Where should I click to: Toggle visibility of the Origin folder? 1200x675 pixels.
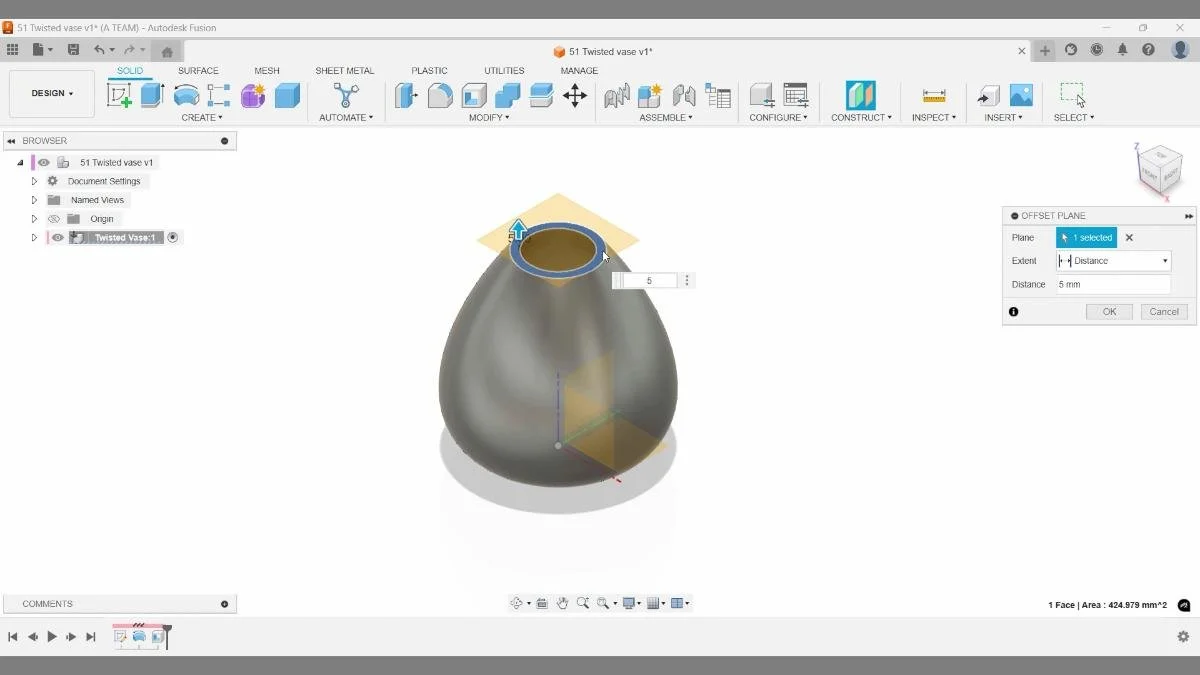point(55,219)
